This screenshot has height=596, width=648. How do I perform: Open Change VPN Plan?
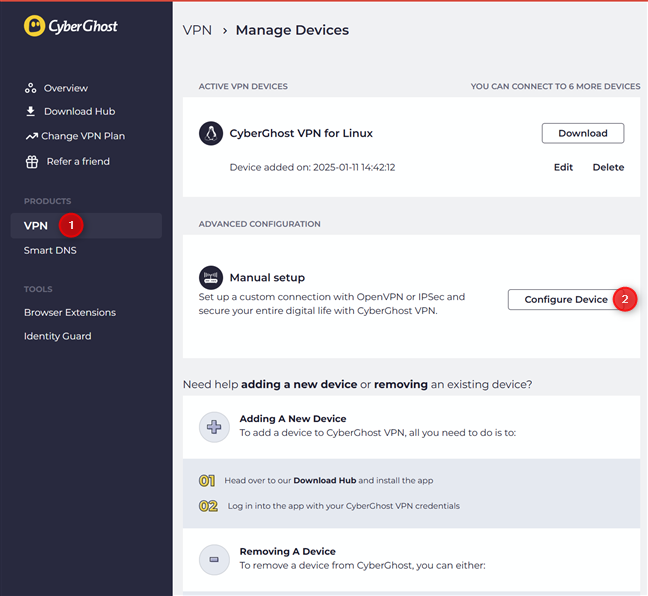click(83, 136)
